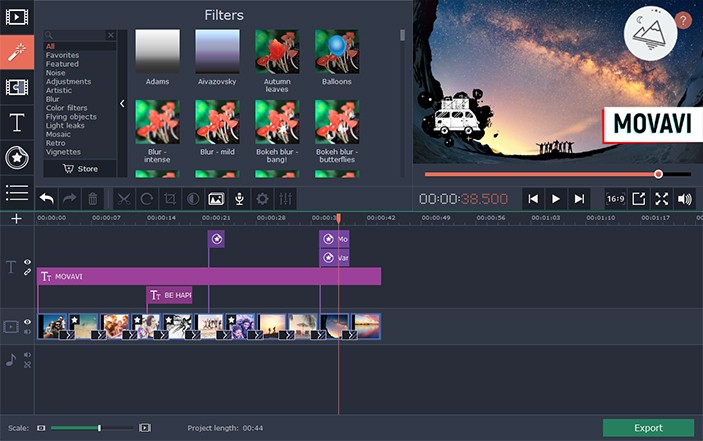This screenshot has height=441, width=703.
Task: Select the MOVAVI title clip
Action: [x=209, y=277]
